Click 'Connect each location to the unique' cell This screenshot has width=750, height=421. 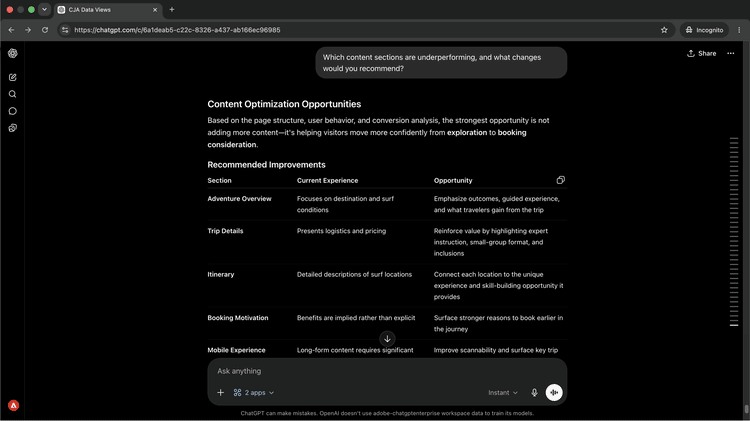click(x=498, y=286)
